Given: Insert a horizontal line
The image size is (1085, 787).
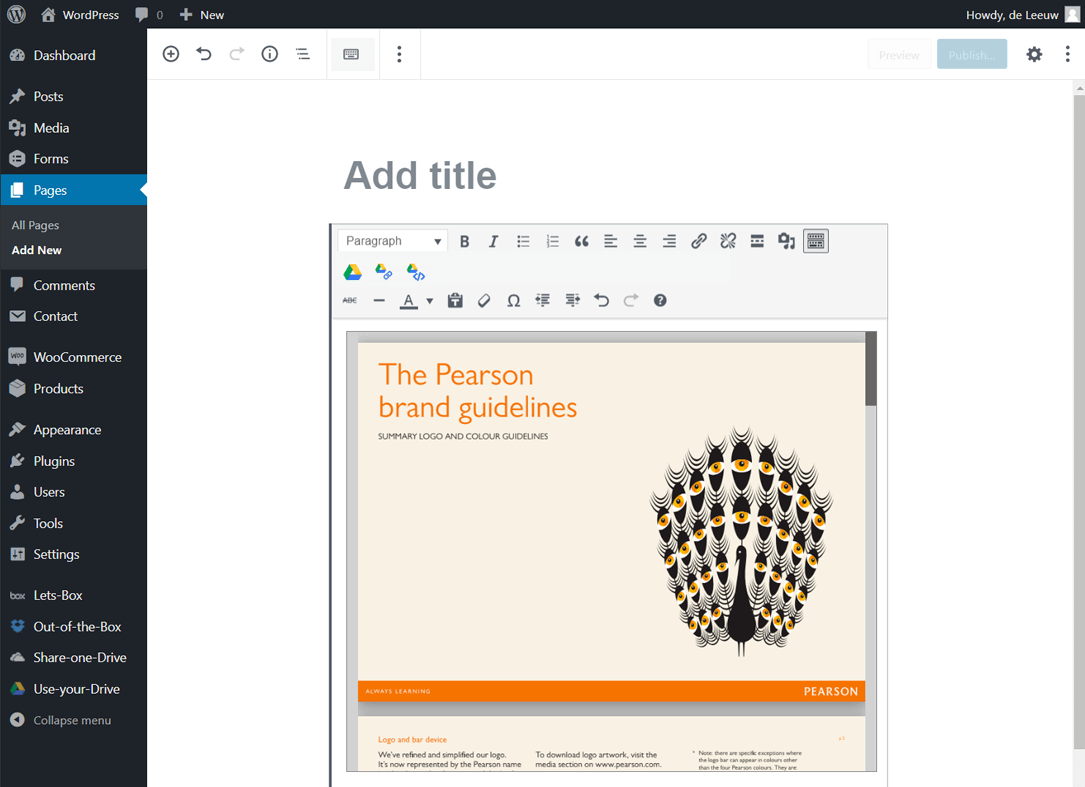Looking at the screenshot, I should tap(379, 300).
